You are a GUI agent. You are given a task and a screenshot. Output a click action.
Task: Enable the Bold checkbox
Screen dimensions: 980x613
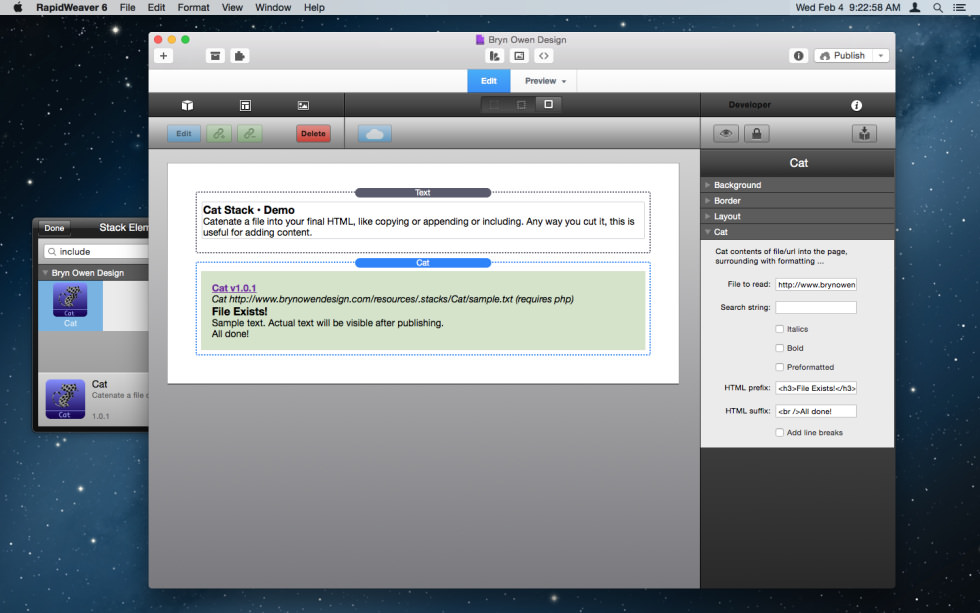click(x=779, y=348)
